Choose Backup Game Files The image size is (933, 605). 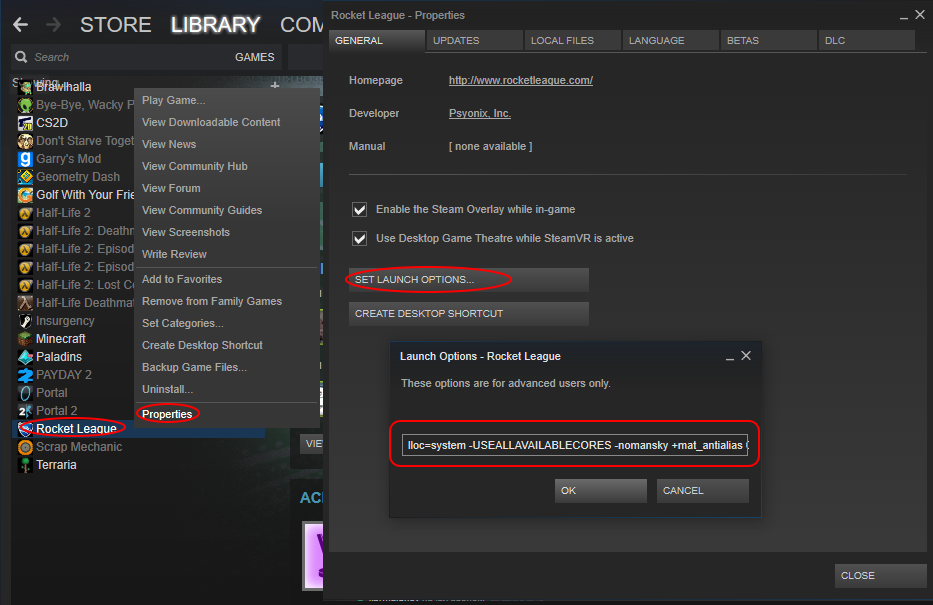pyautogui.click(x=227, y=368)
